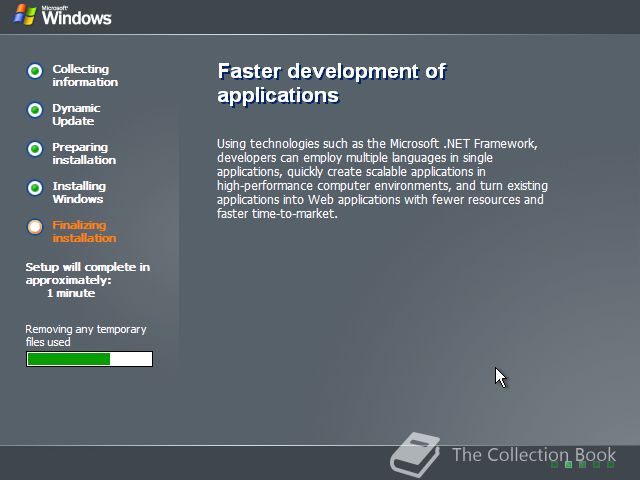The width and height of the screenshot is (640, 480).
Task: Click 'Setup will complete in approximately' text
Action: [88, 273]
